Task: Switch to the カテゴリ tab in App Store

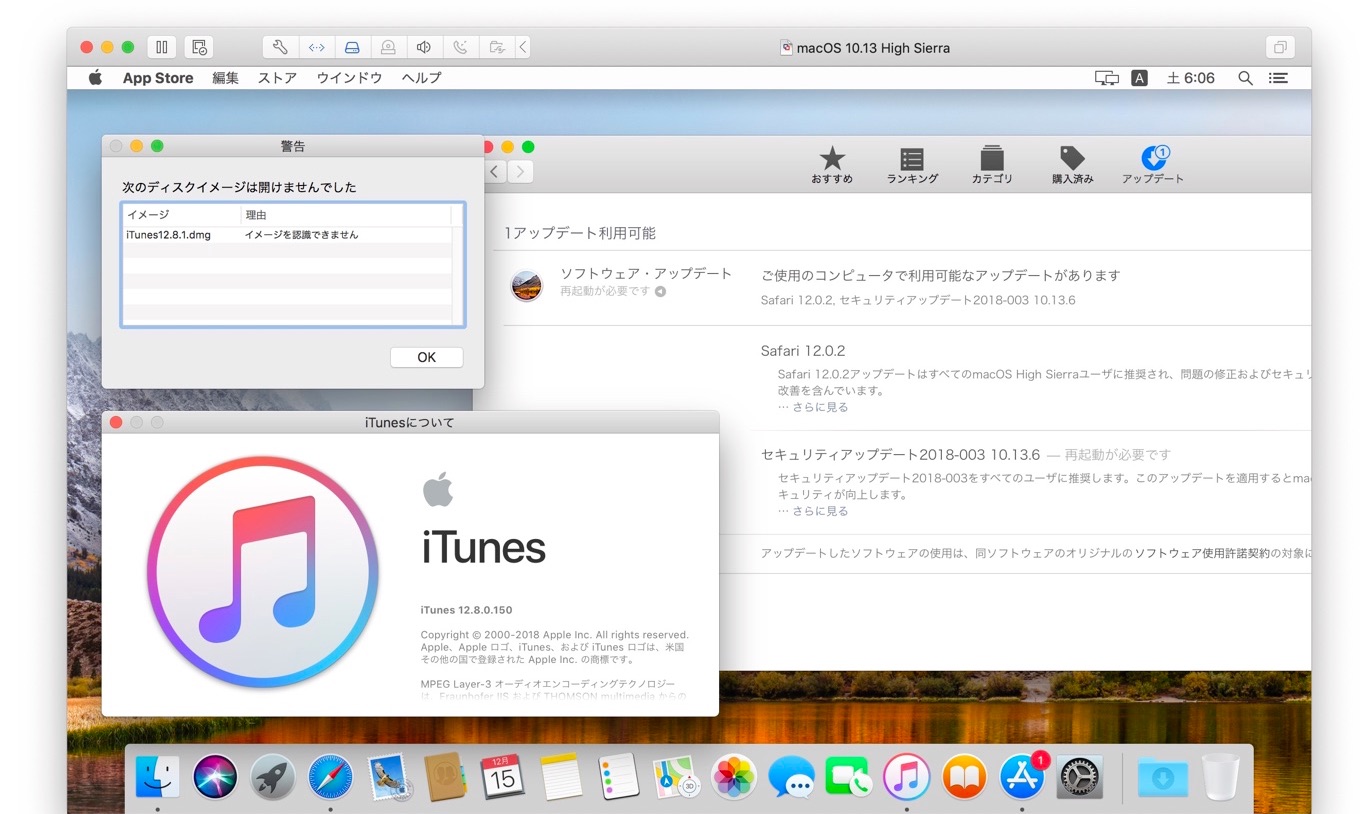Action: (992, 165)
